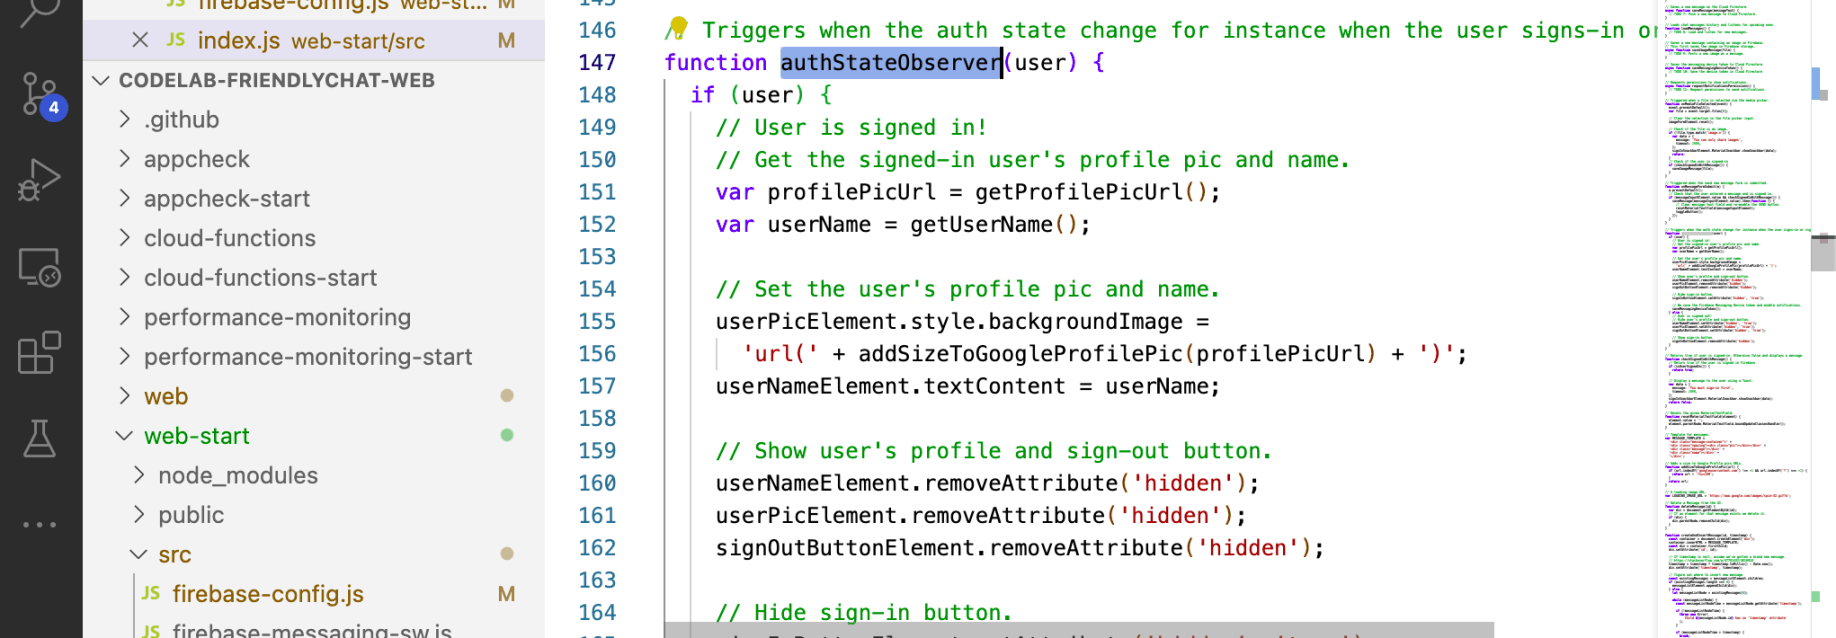Click signOutButtonElement on line 162
The width and height of the screenshot is (1836, 638).
[845, 548]
